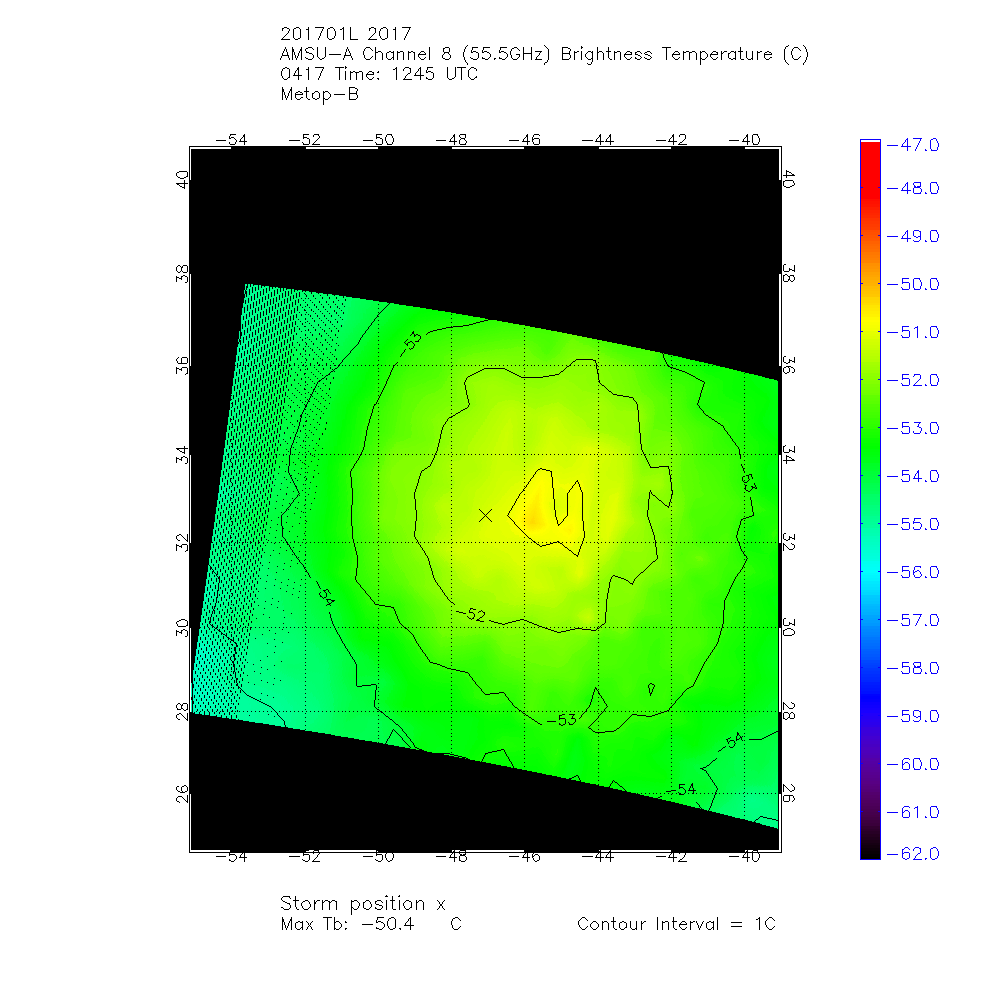The height and width of the screenshot is (1000, 1000).
Task: Click the latitude 34 label on right axis
Action: tap(788, 455)
